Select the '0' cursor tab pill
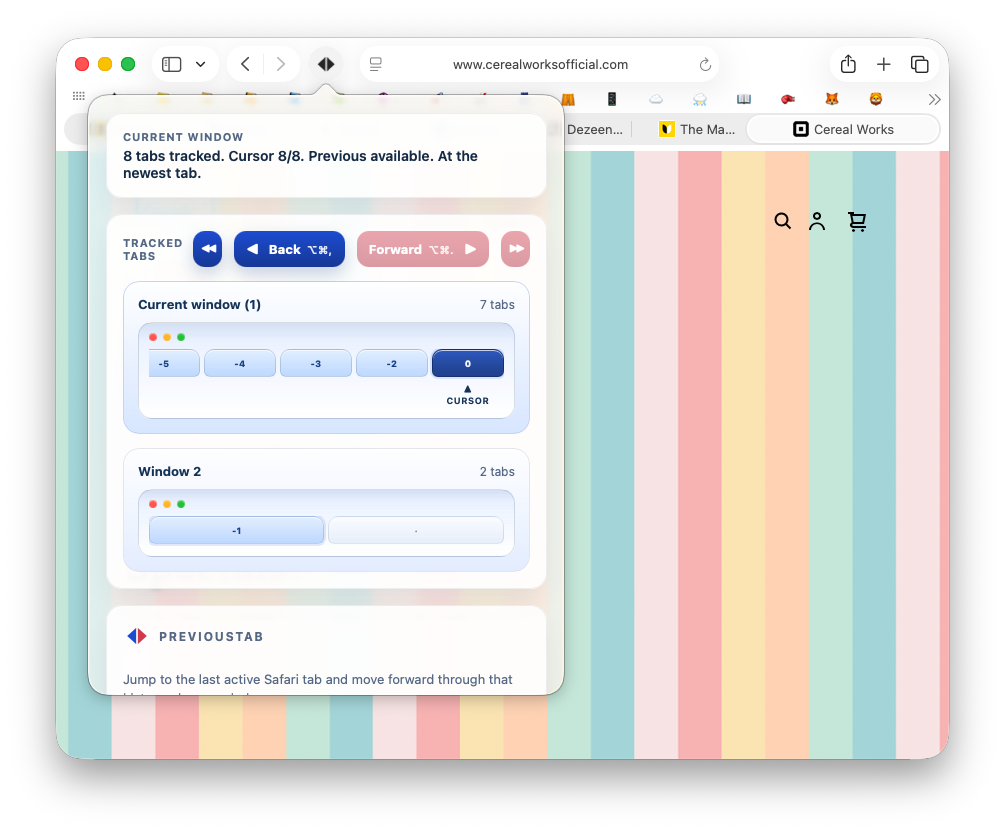This screenshot has width=1005, height=833. coord(467,363)
